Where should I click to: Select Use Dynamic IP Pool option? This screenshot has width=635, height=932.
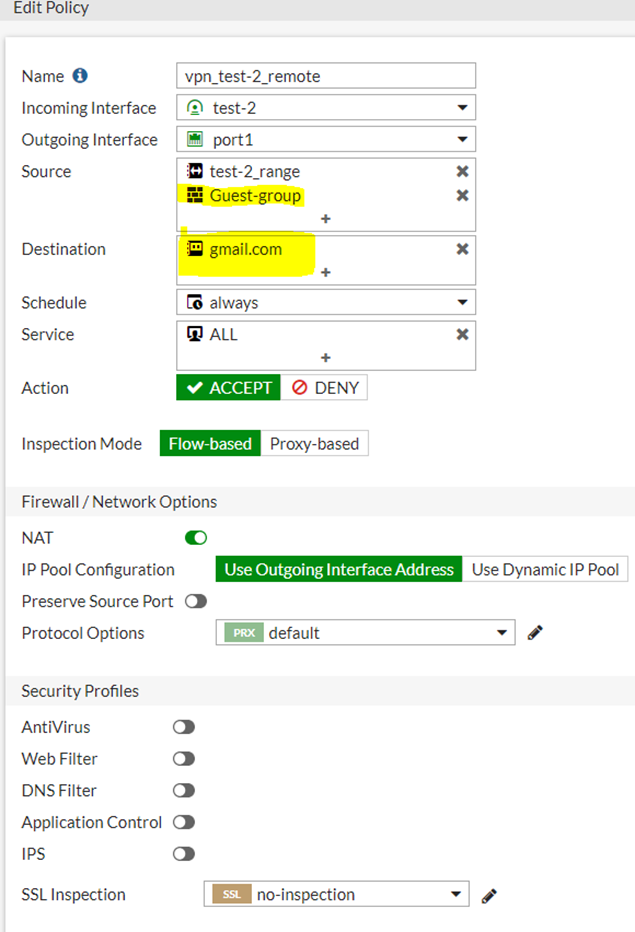545,570
